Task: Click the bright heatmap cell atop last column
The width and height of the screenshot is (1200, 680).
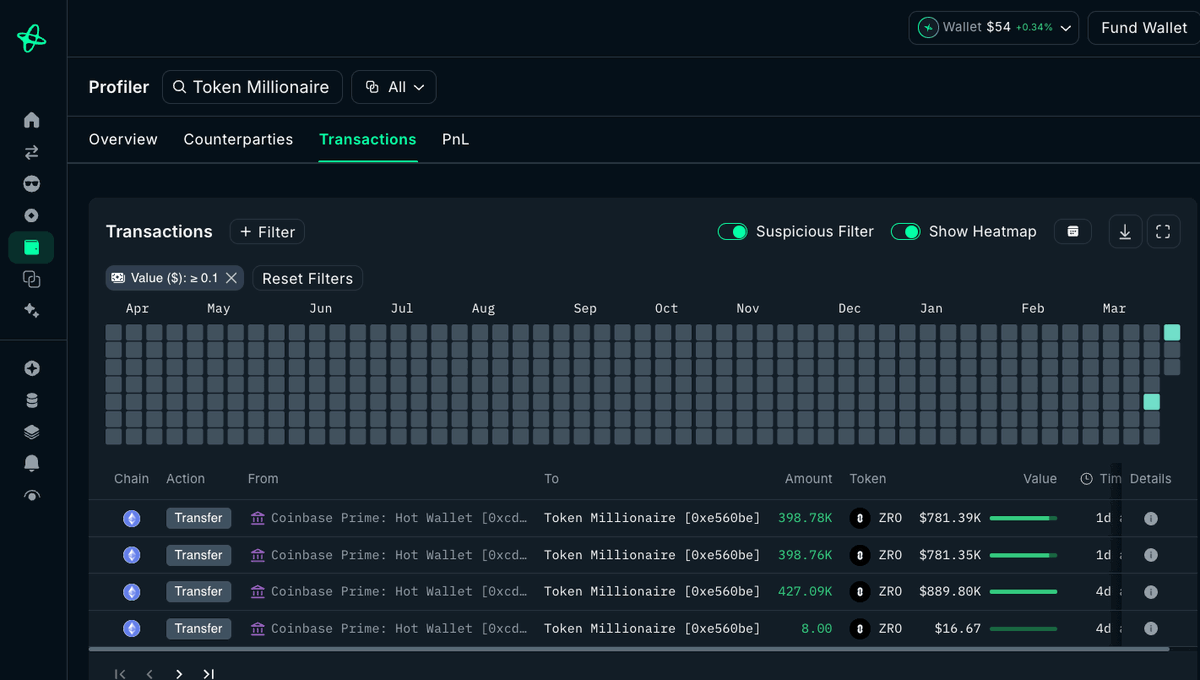Action: tap(1172, 332)
